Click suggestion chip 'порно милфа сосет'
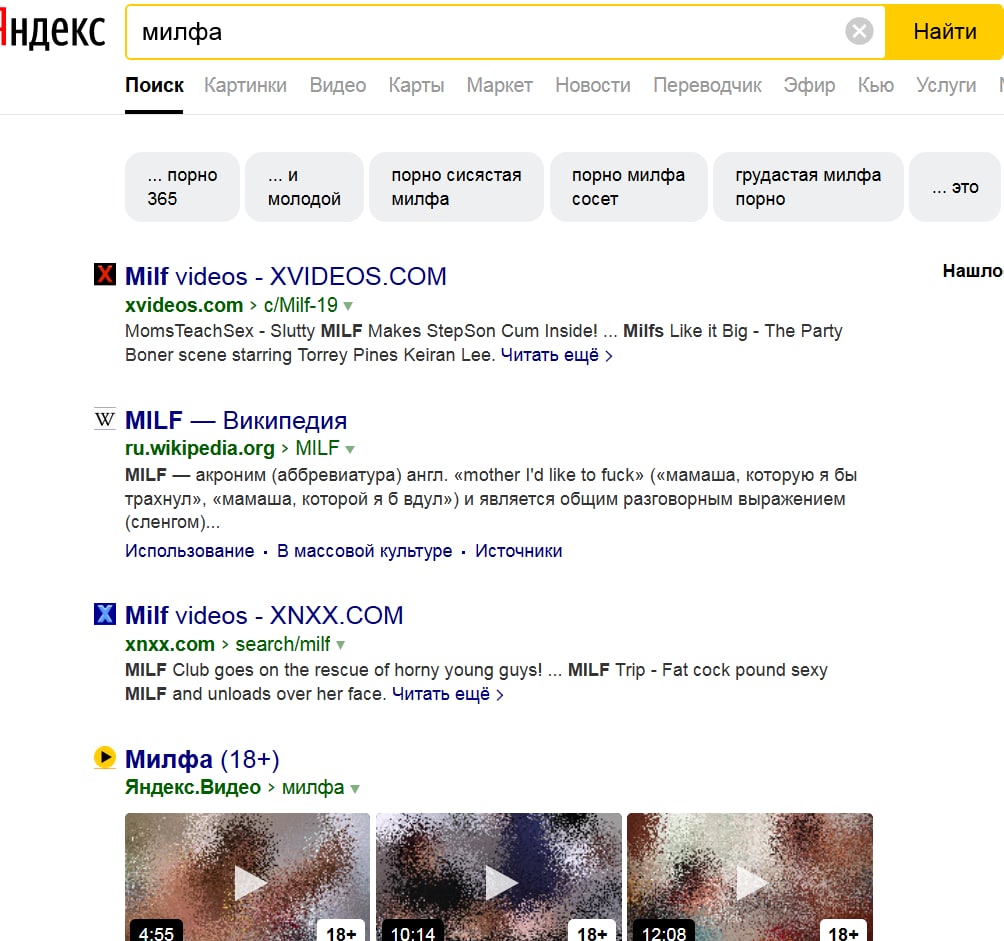Image resolution: width=1004 pixels, height=941 pixels. point(628,187)
